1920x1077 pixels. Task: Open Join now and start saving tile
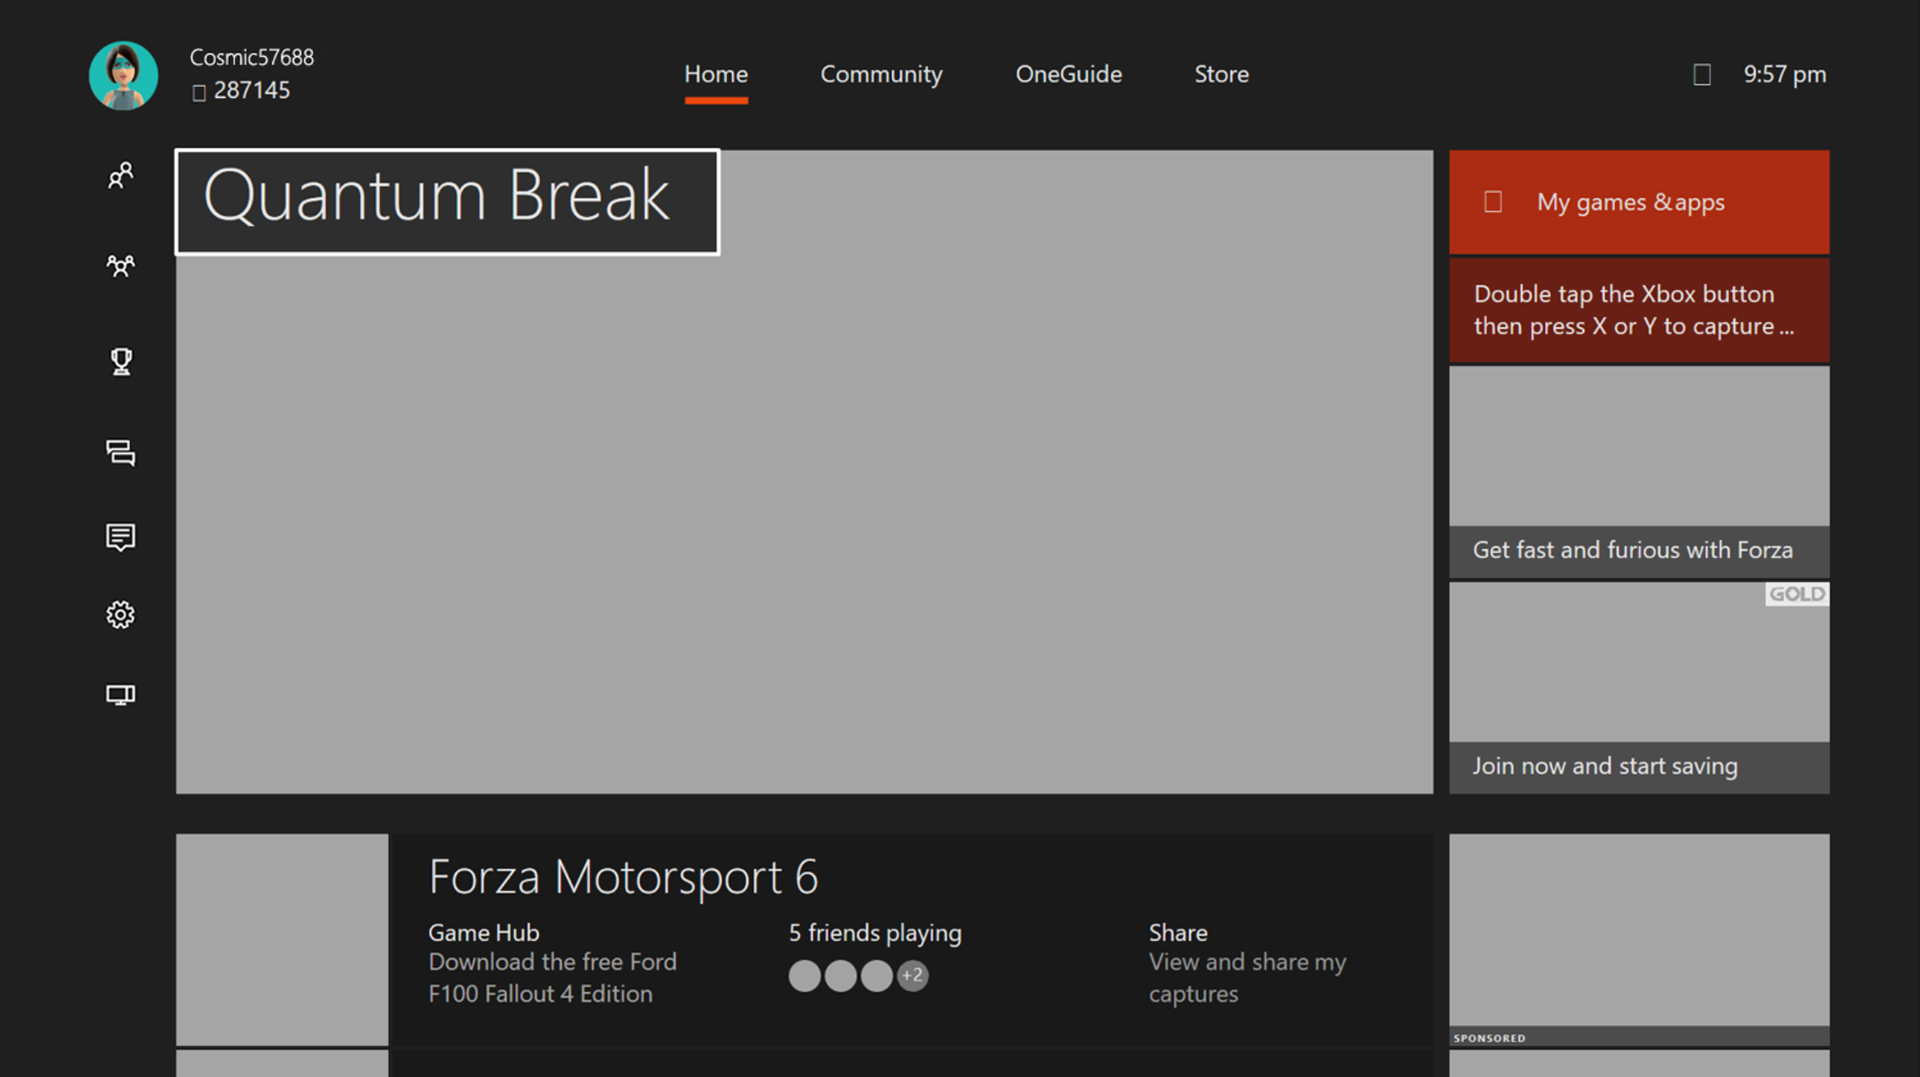1639,688
